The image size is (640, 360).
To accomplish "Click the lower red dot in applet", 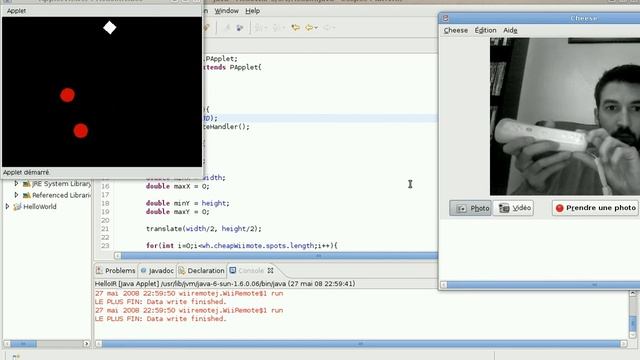I will tap(81, 131).
